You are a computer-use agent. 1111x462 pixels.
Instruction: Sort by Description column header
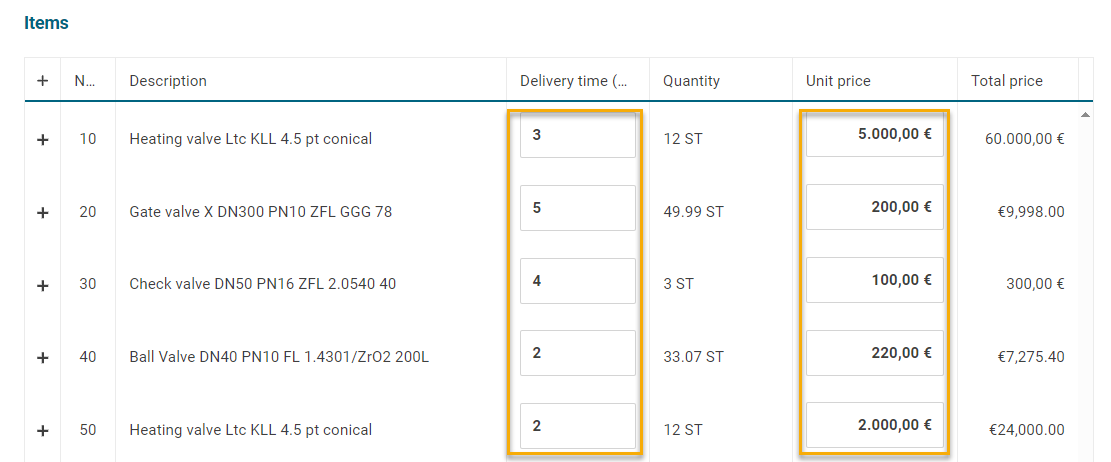(168, 81)
